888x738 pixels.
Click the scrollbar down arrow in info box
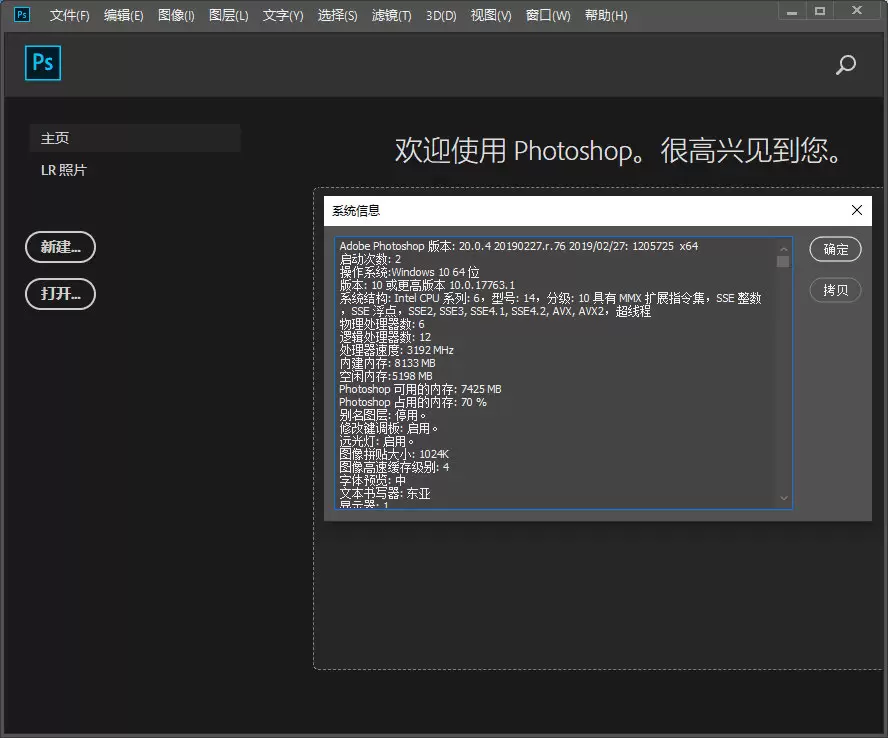tap(784, 498)
